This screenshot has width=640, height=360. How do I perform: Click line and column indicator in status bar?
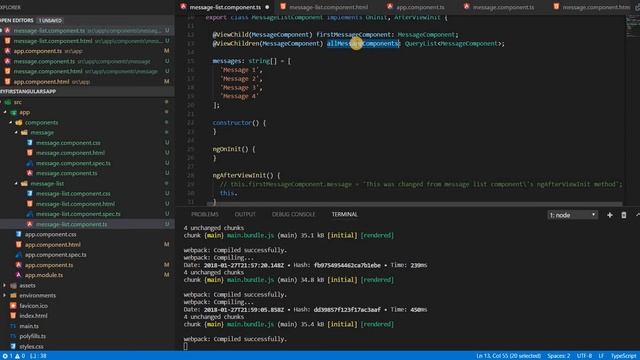pos(509,356)
